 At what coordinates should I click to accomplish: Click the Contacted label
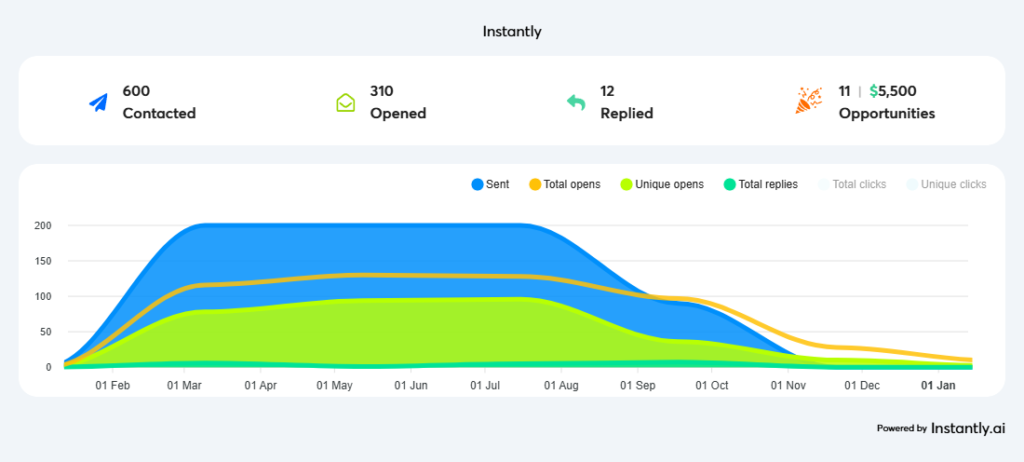pyautogui.click(x=159, y=113)
